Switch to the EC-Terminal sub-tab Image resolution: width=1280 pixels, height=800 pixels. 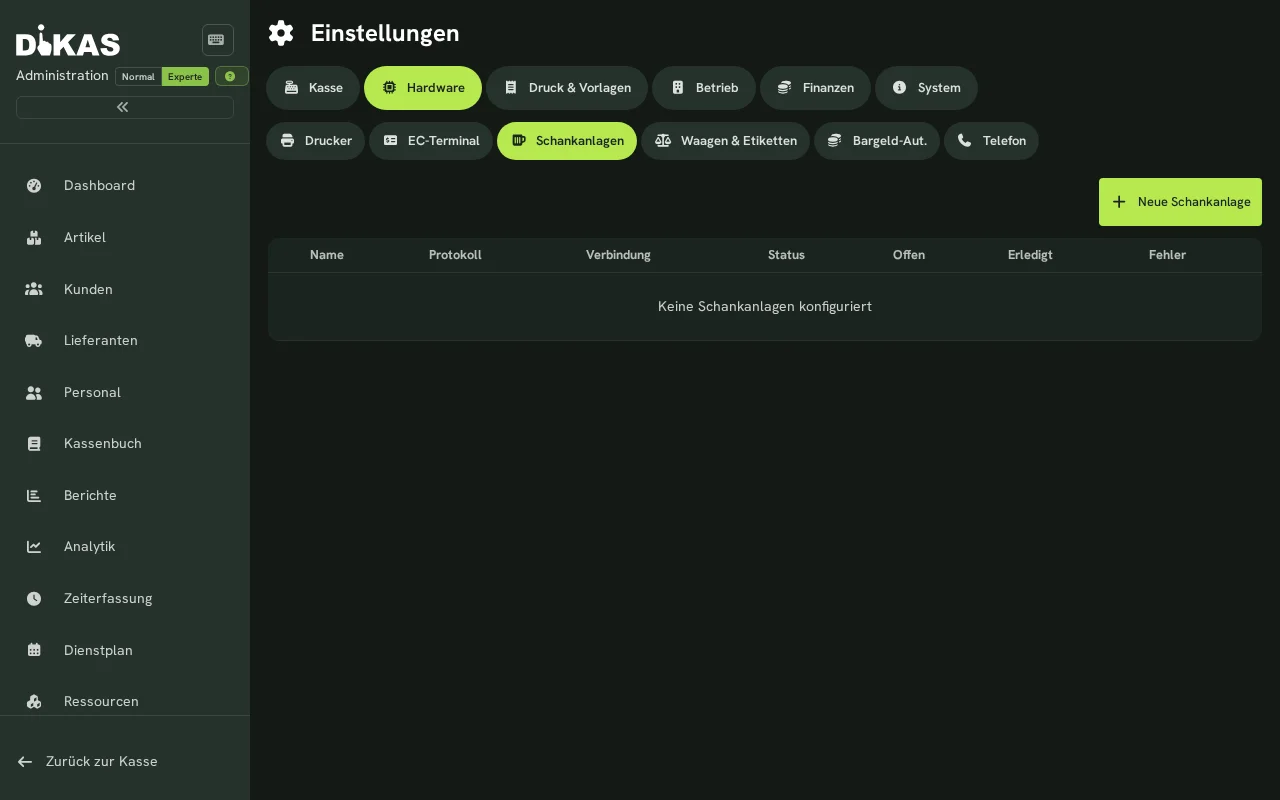pyautogui.click(x=431, y=141)
